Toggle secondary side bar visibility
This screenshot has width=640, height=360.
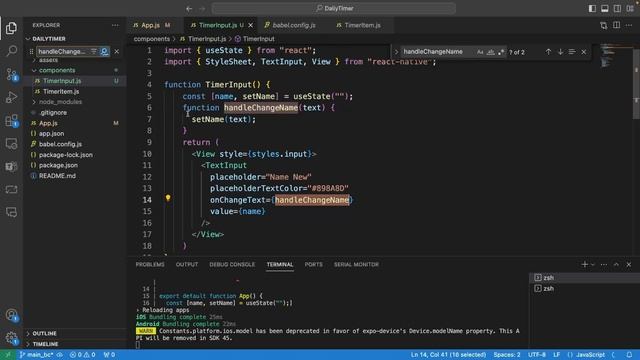(x=618, y=8)
